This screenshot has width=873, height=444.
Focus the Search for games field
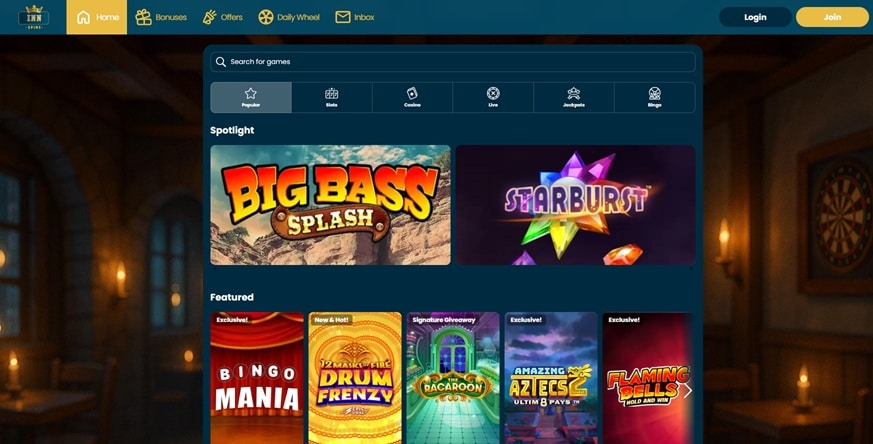coord(453,62)
